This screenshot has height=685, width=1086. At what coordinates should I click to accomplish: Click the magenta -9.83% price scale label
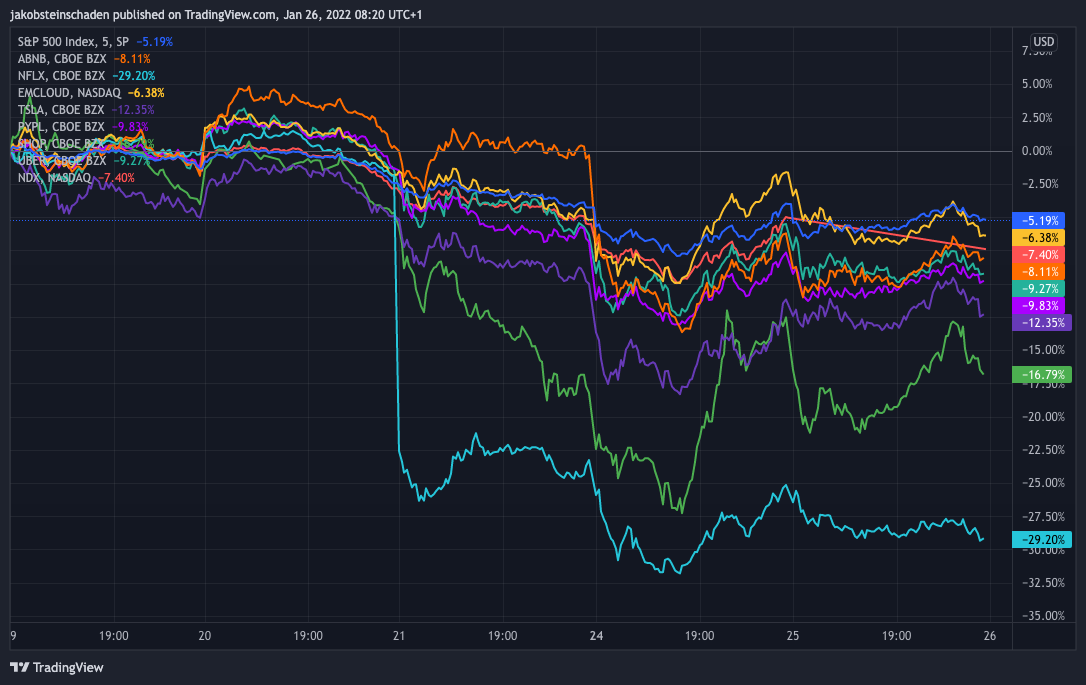tap(1039, 305)
